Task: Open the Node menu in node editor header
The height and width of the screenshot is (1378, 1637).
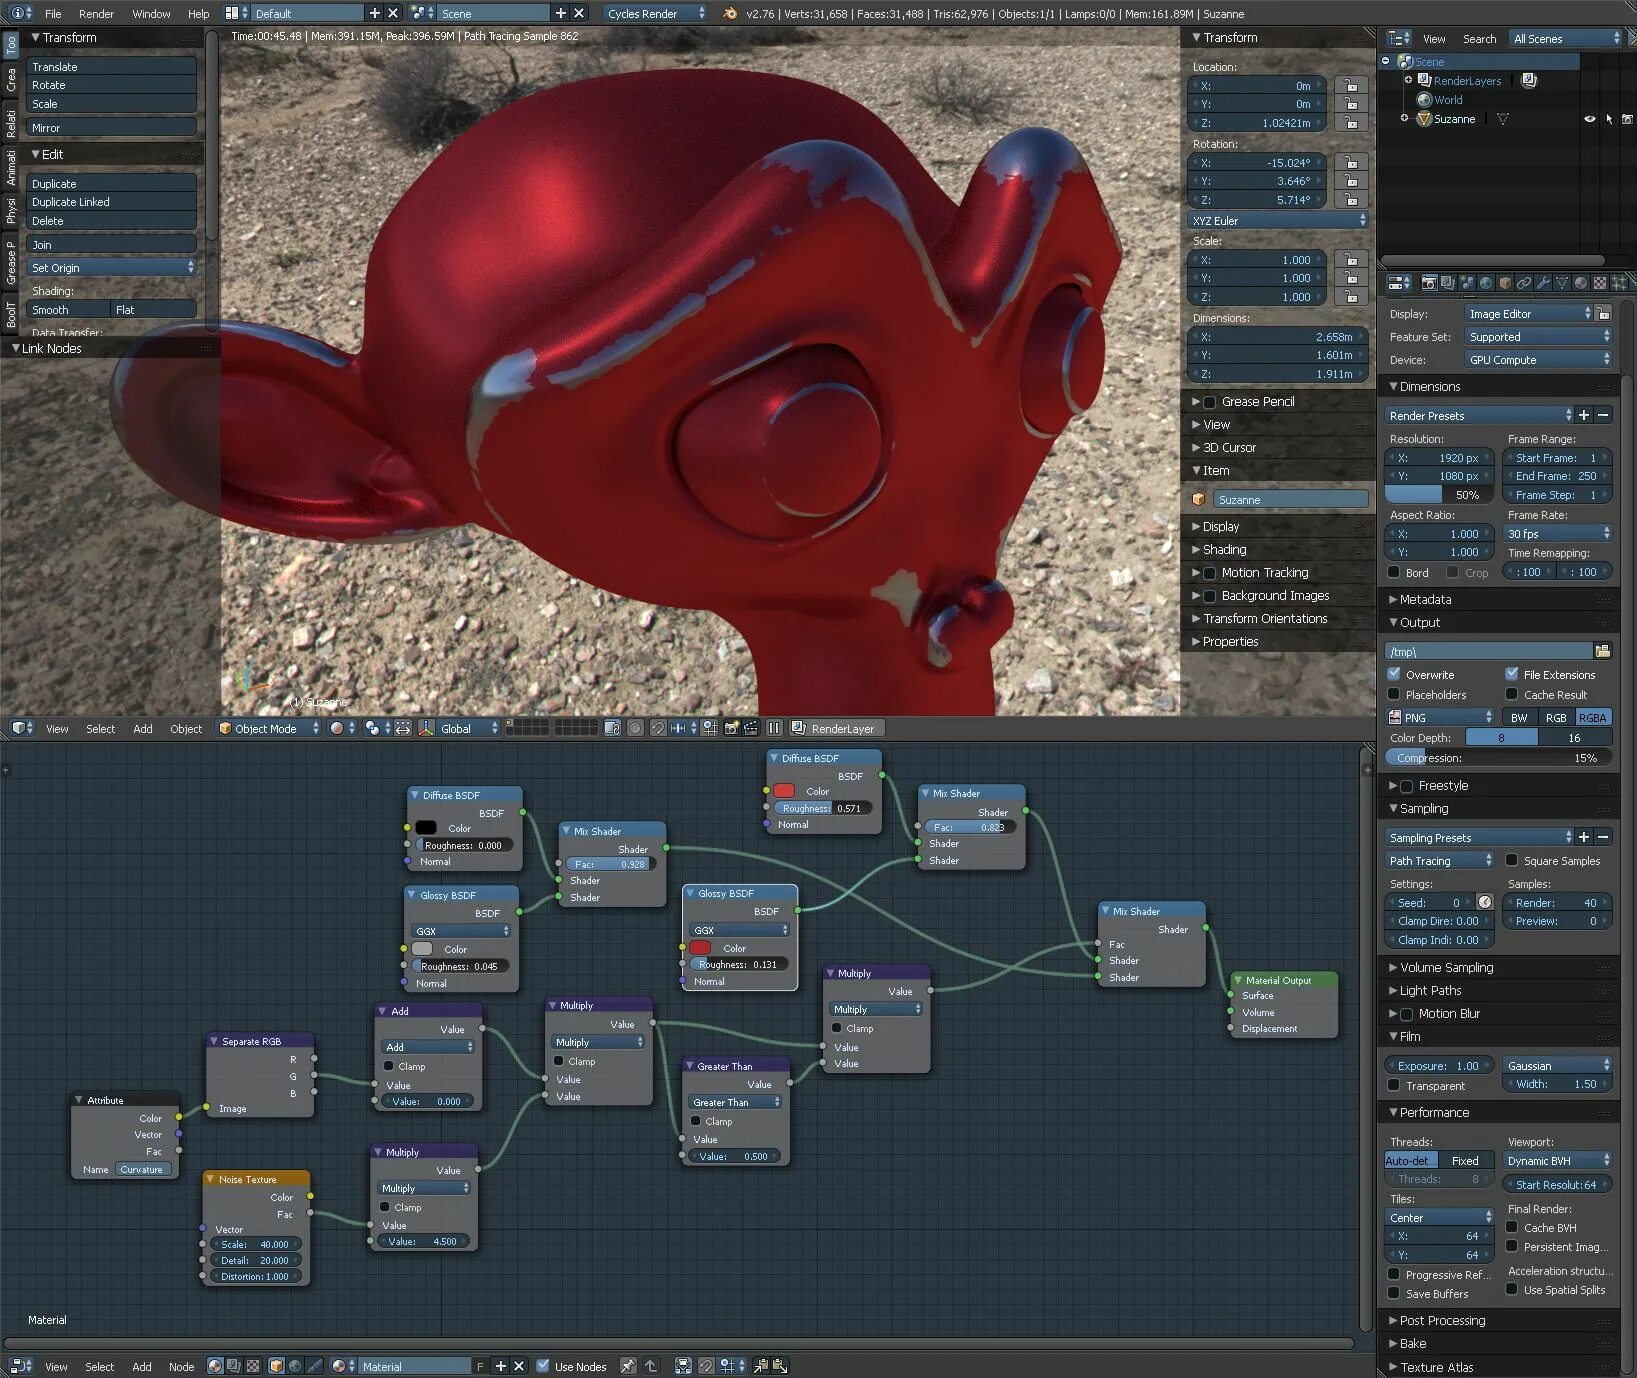Action: click(x=181, y=1367)
